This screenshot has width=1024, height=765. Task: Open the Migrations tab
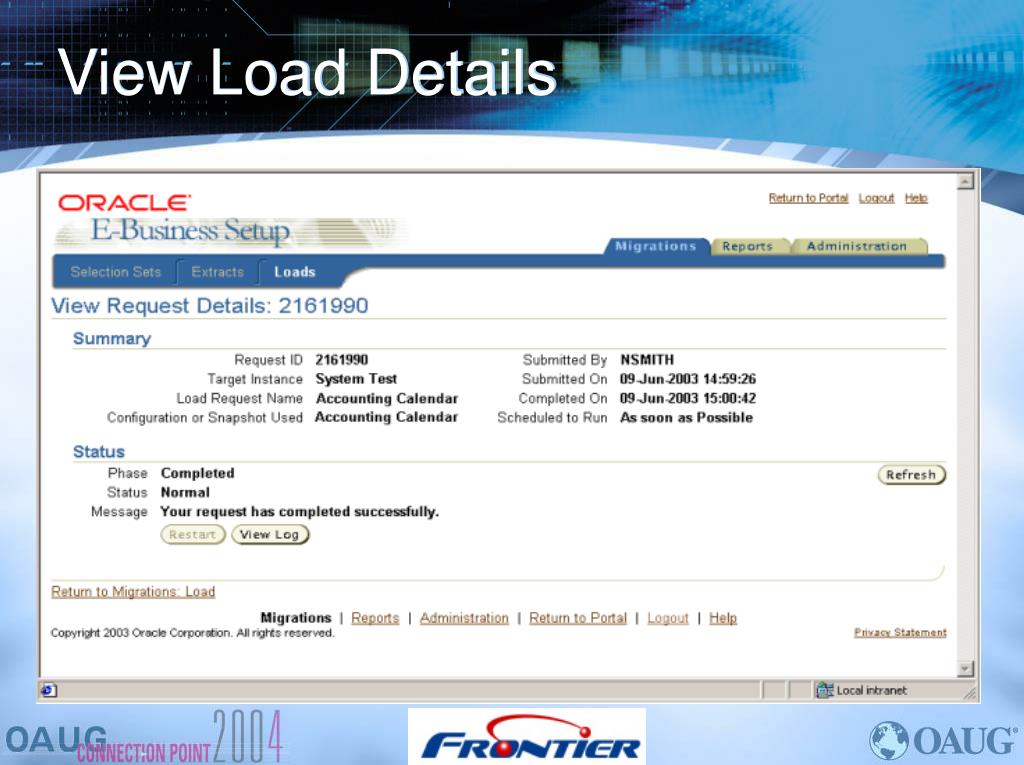[x=655, y=246]
